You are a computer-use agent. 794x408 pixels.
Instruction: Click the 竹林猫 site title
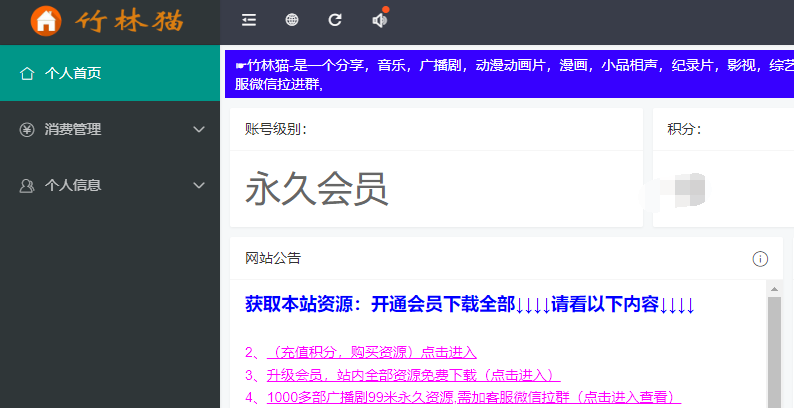pos(130,21)
